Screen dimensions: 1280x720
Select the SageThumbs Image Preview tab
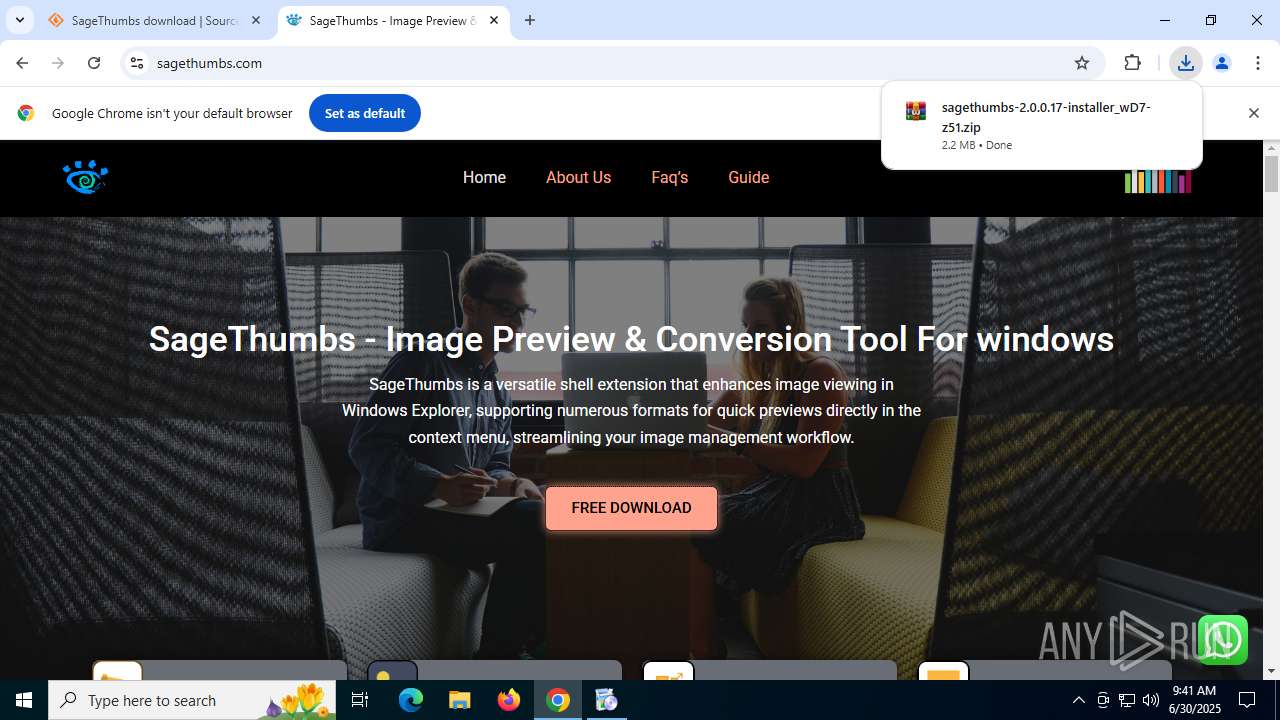coord(392,20)
